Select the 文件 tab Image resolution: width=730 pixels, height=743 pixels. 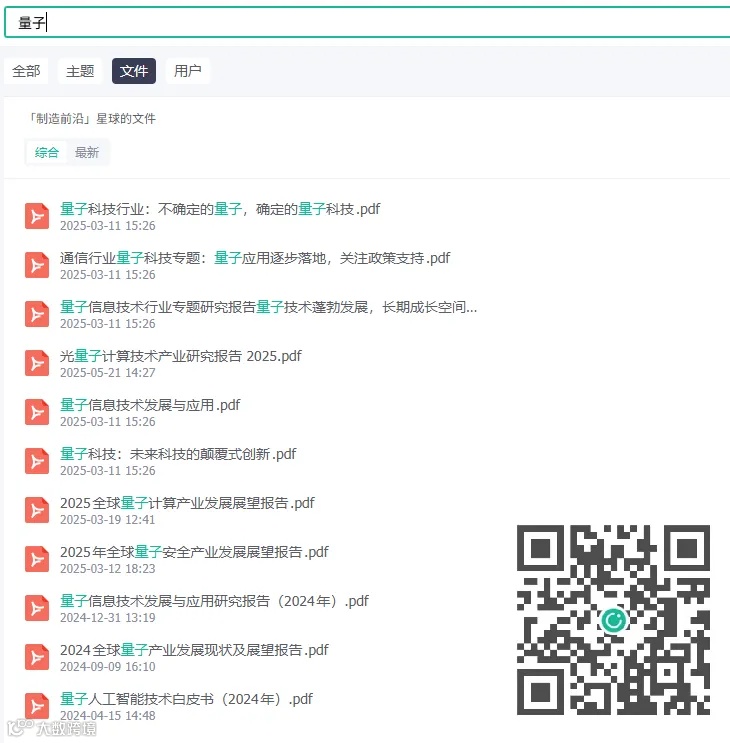pos(134,71)
